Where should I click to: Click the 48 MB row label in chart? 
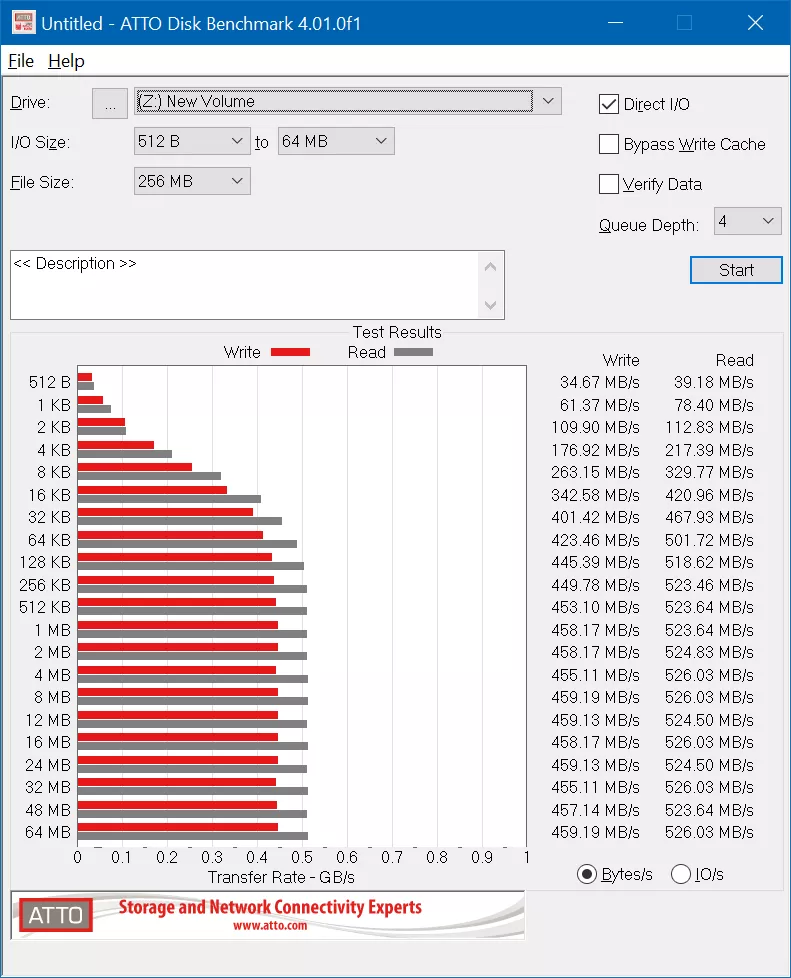pos(47,810)
